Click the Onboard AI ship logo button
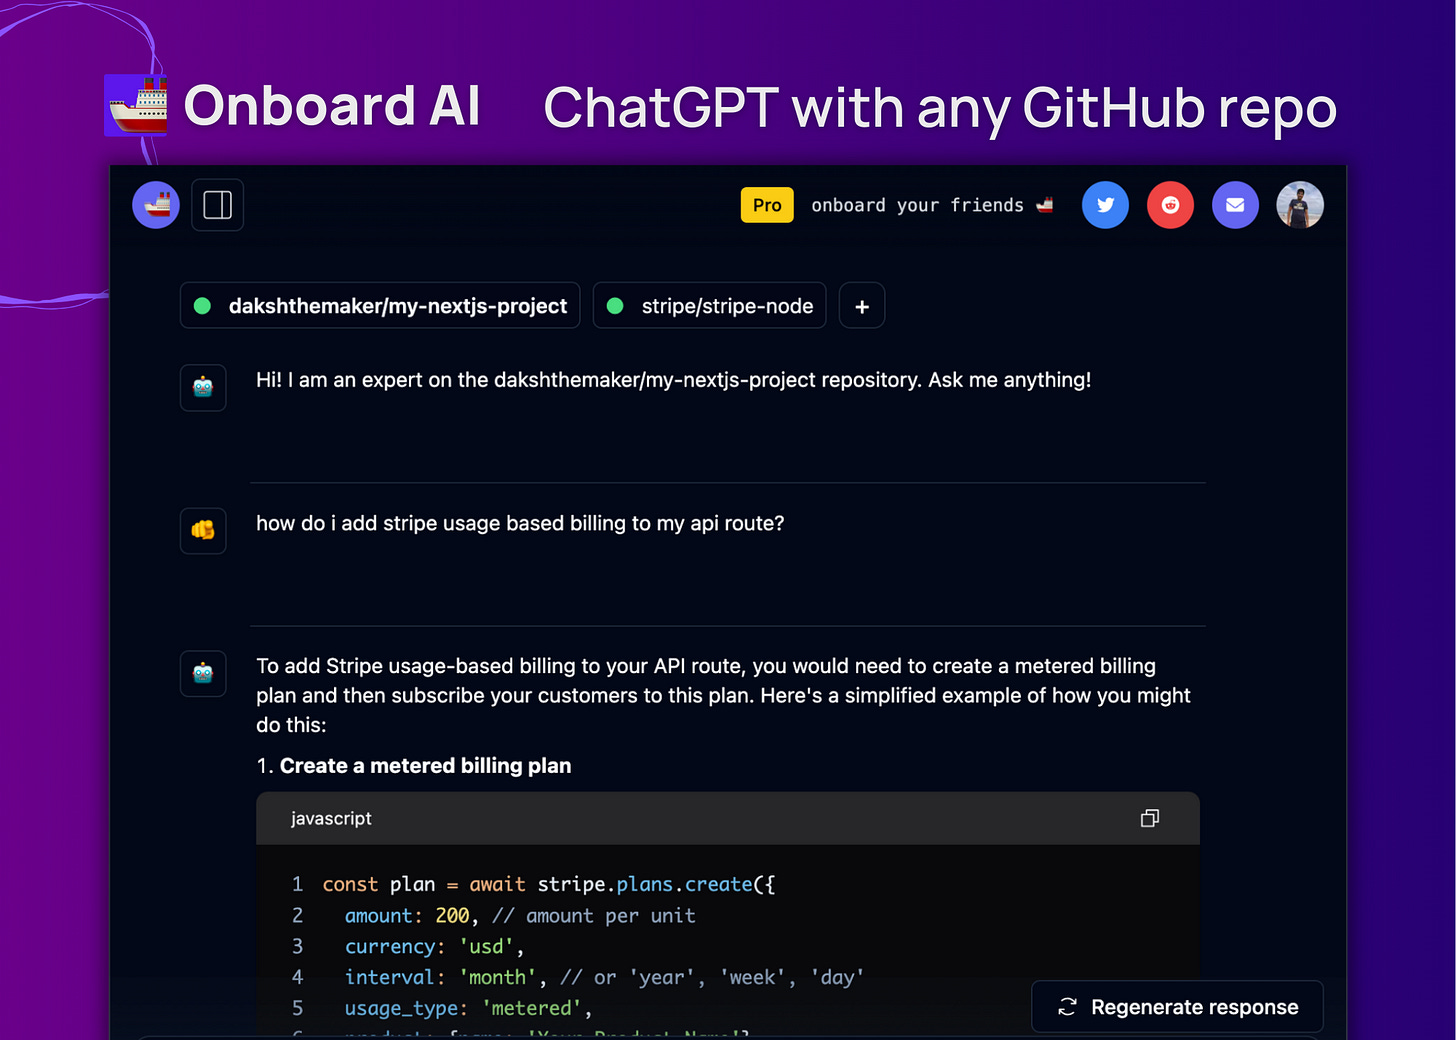The height and width of the screenshot is (1040, 1456). point(156,205)
